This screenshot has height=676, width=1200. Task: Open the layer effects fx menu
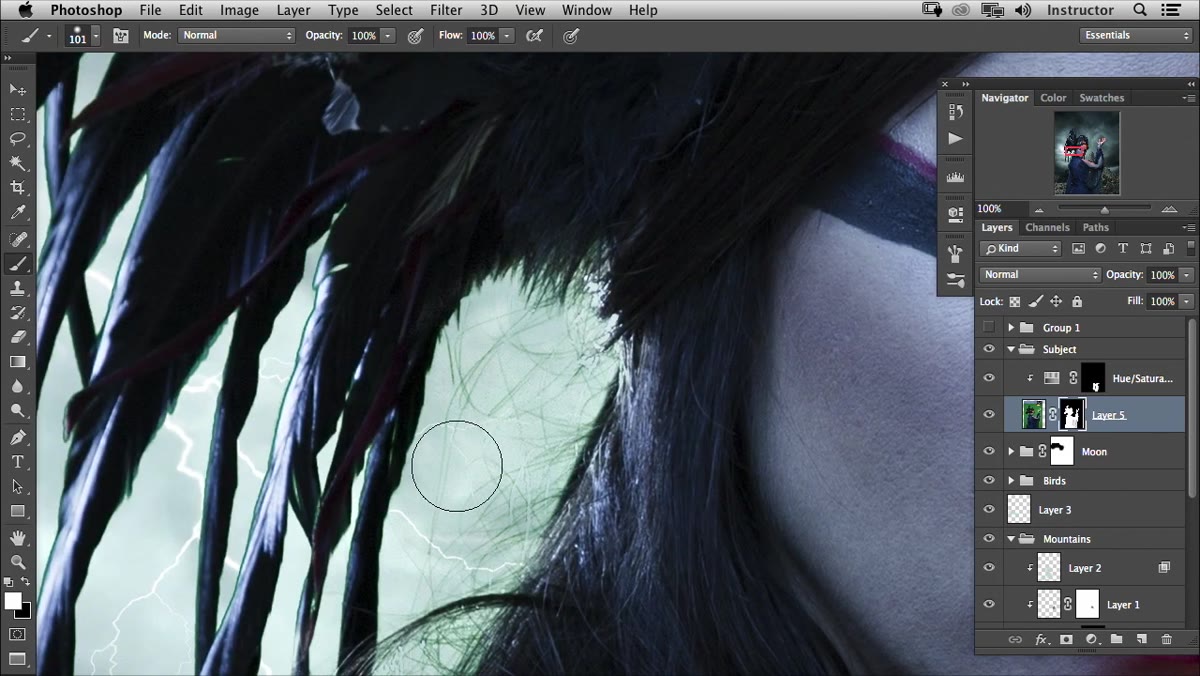click(x=1041, y=639)
